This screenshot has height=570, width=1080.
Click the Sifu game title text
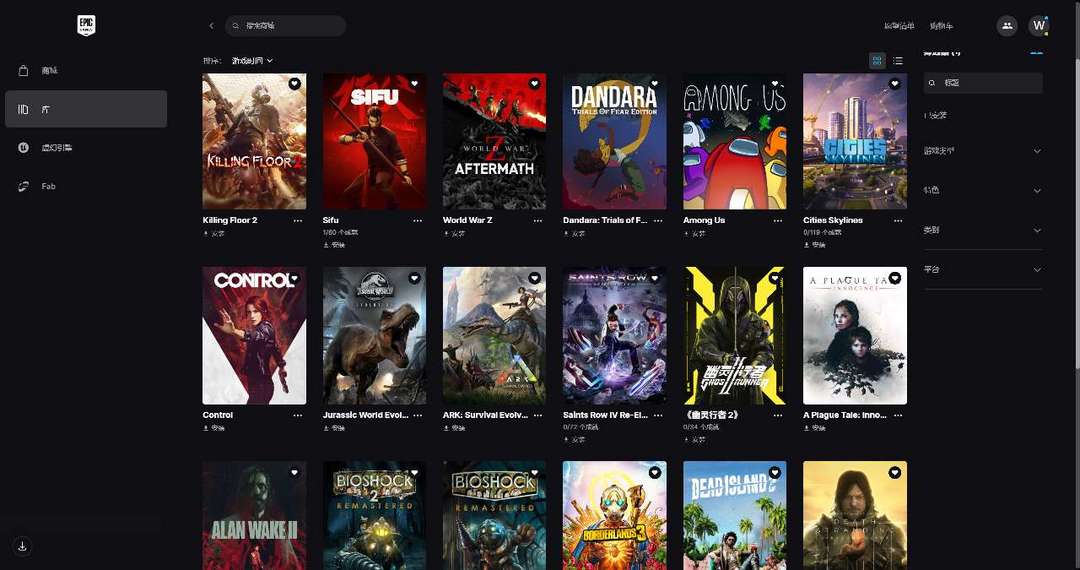(x=331, y=220)
